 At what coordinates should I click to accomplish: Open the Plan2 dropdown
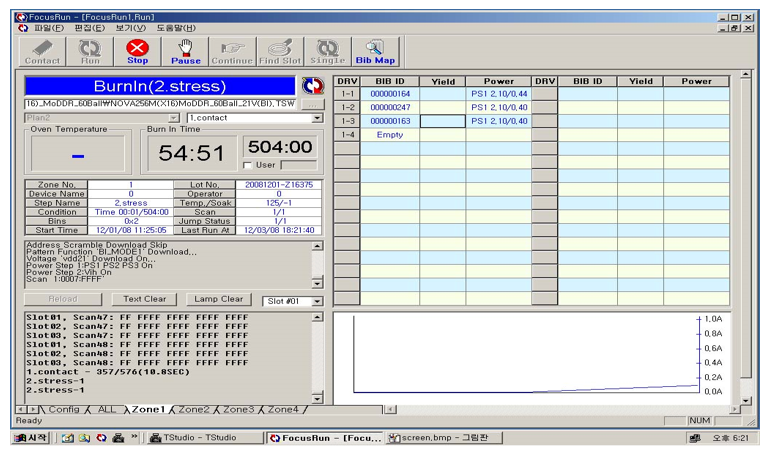[174, 118]
